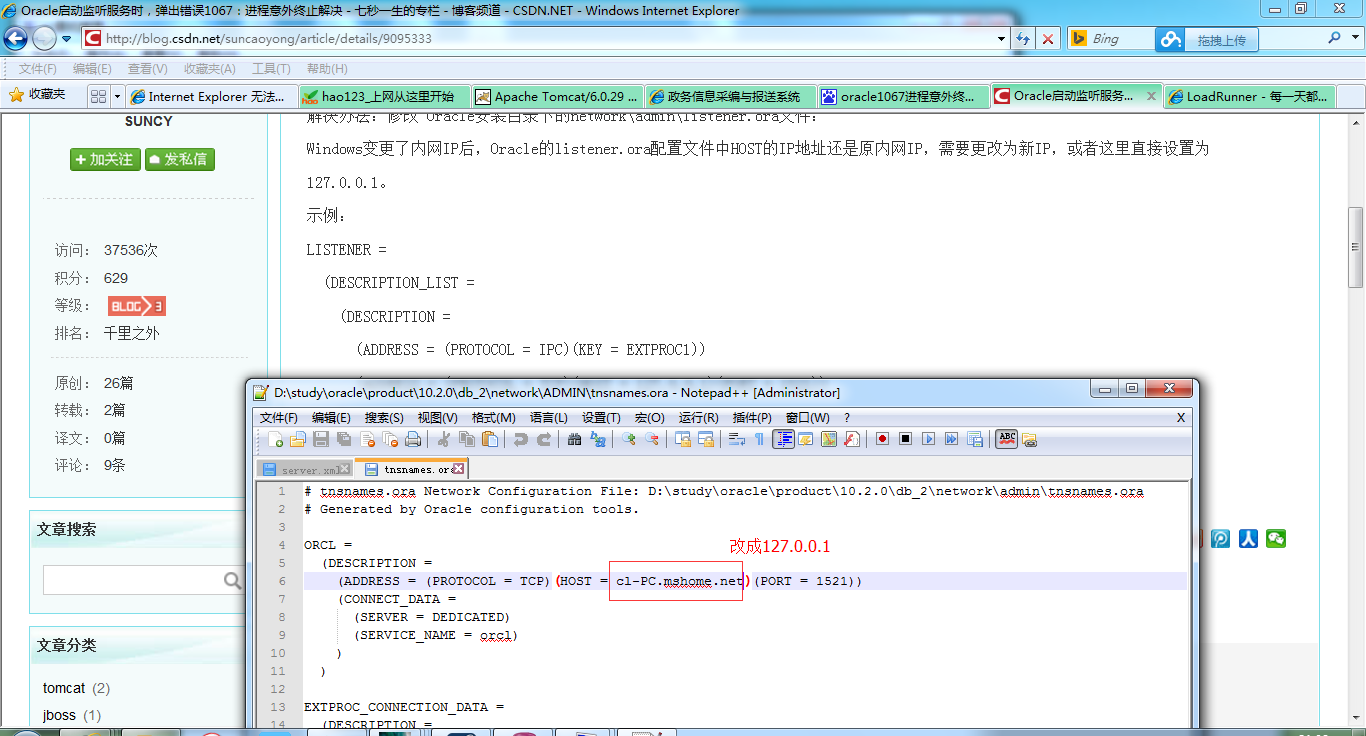
Task: Toggle the indent guide icon in Notepad++
Action: tap(784, 439)
